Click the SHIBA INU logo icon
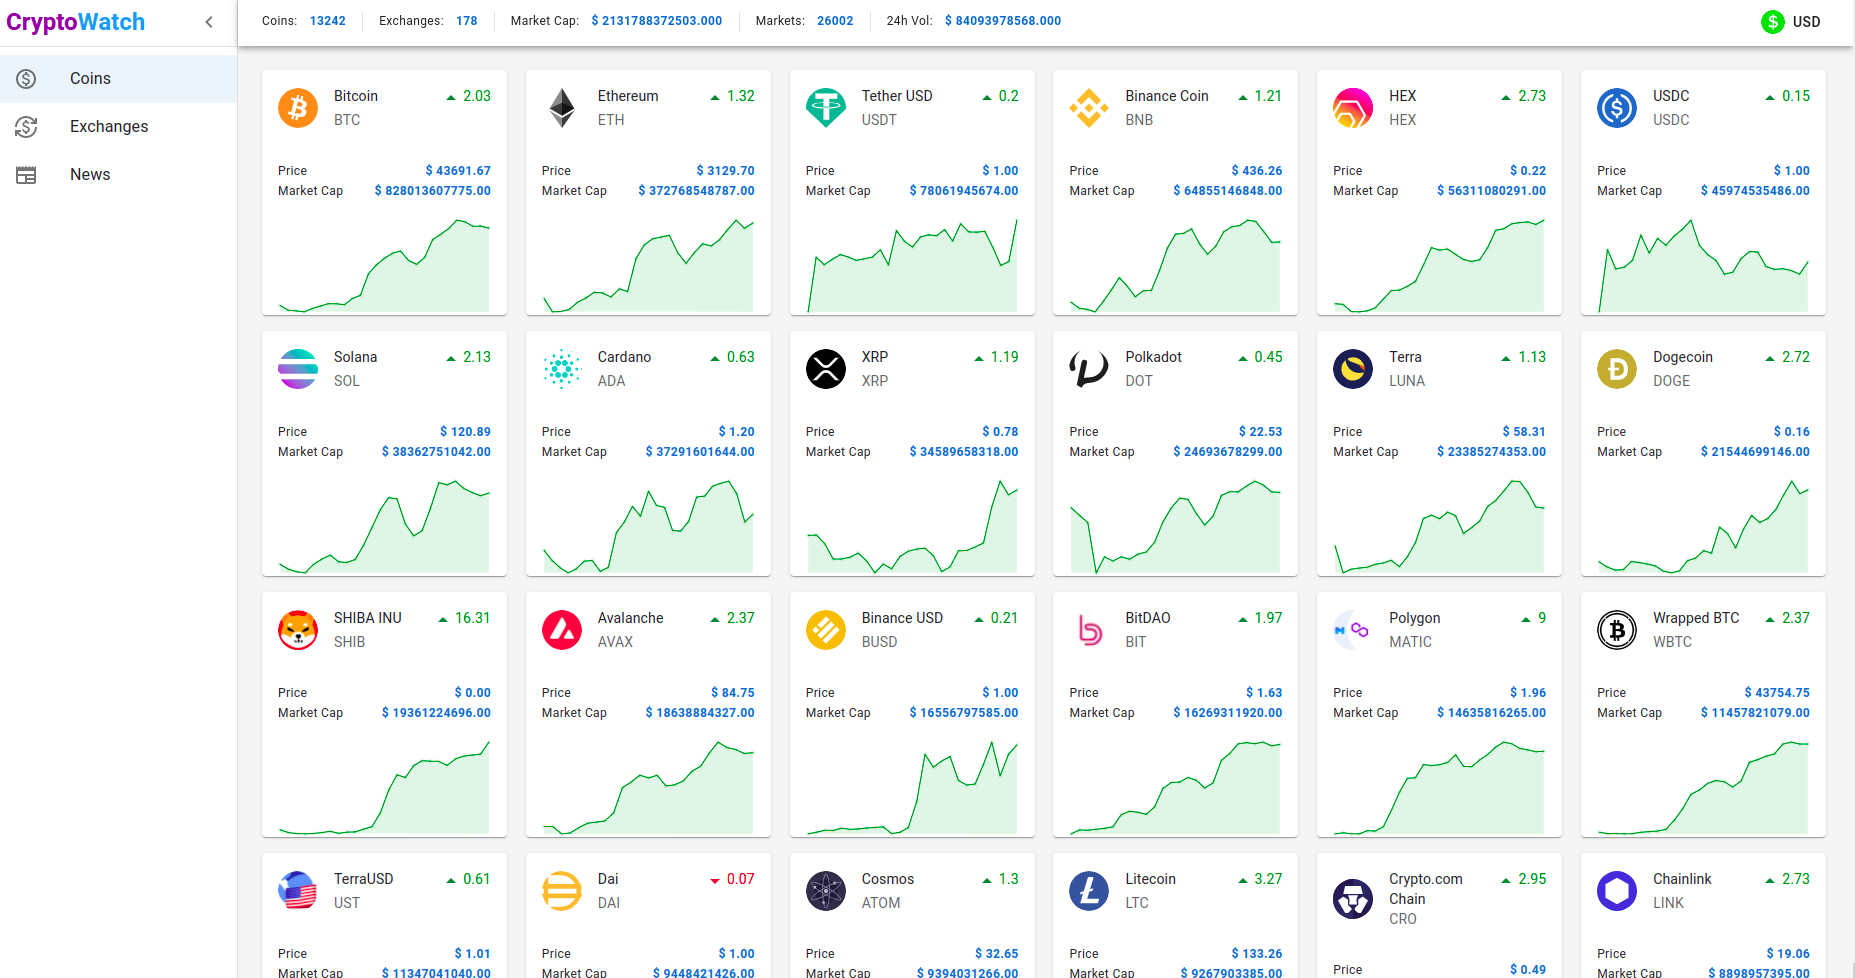 (298, 630)
